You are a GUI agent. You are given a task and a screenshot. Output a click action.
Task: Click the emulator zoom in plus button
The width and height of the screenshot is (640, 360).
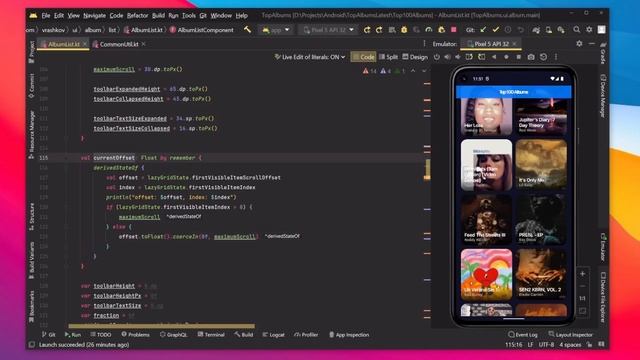(x=582, y=273)
